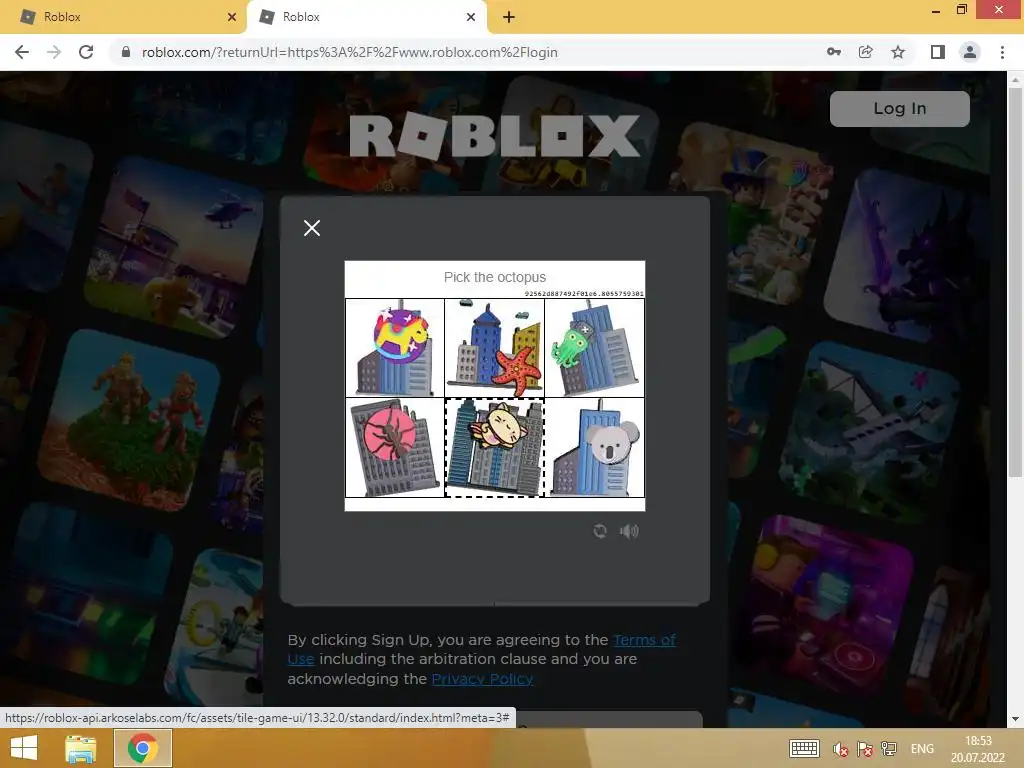1024x768 pixels.
Task: Select the second Roblox tab
Action: [366, 17]
